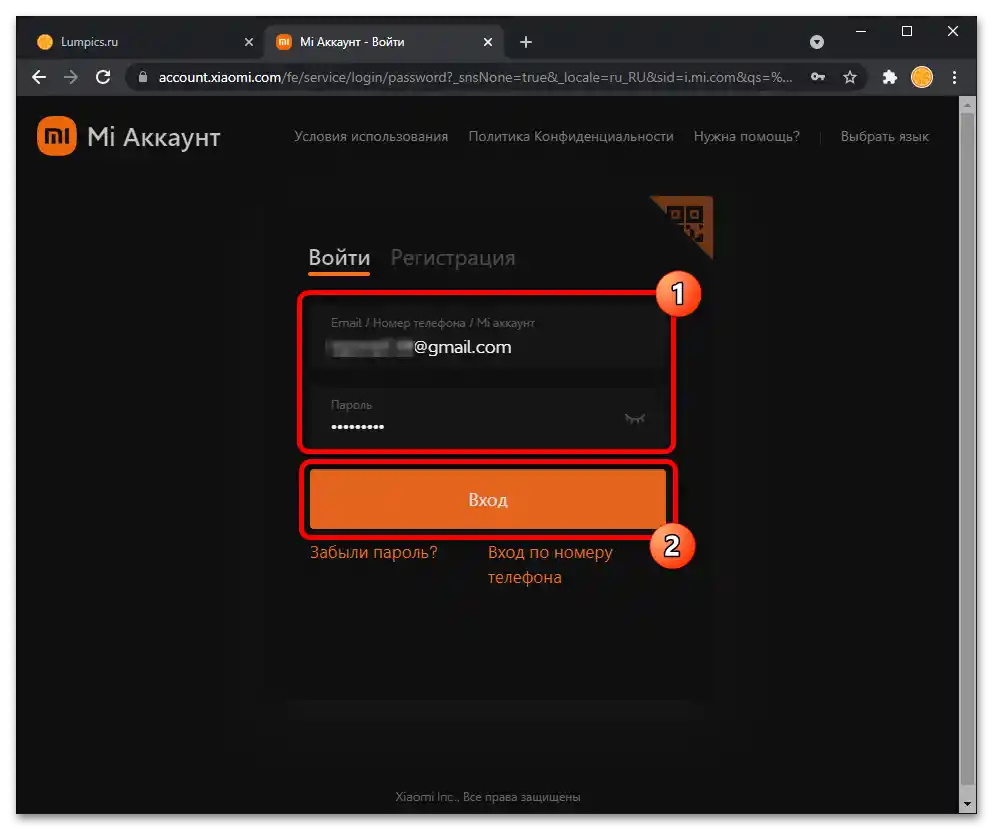Click the Xiaomi Inc. footer text
The height and width of the screenshot is (830, 993).
coord(488,797)
